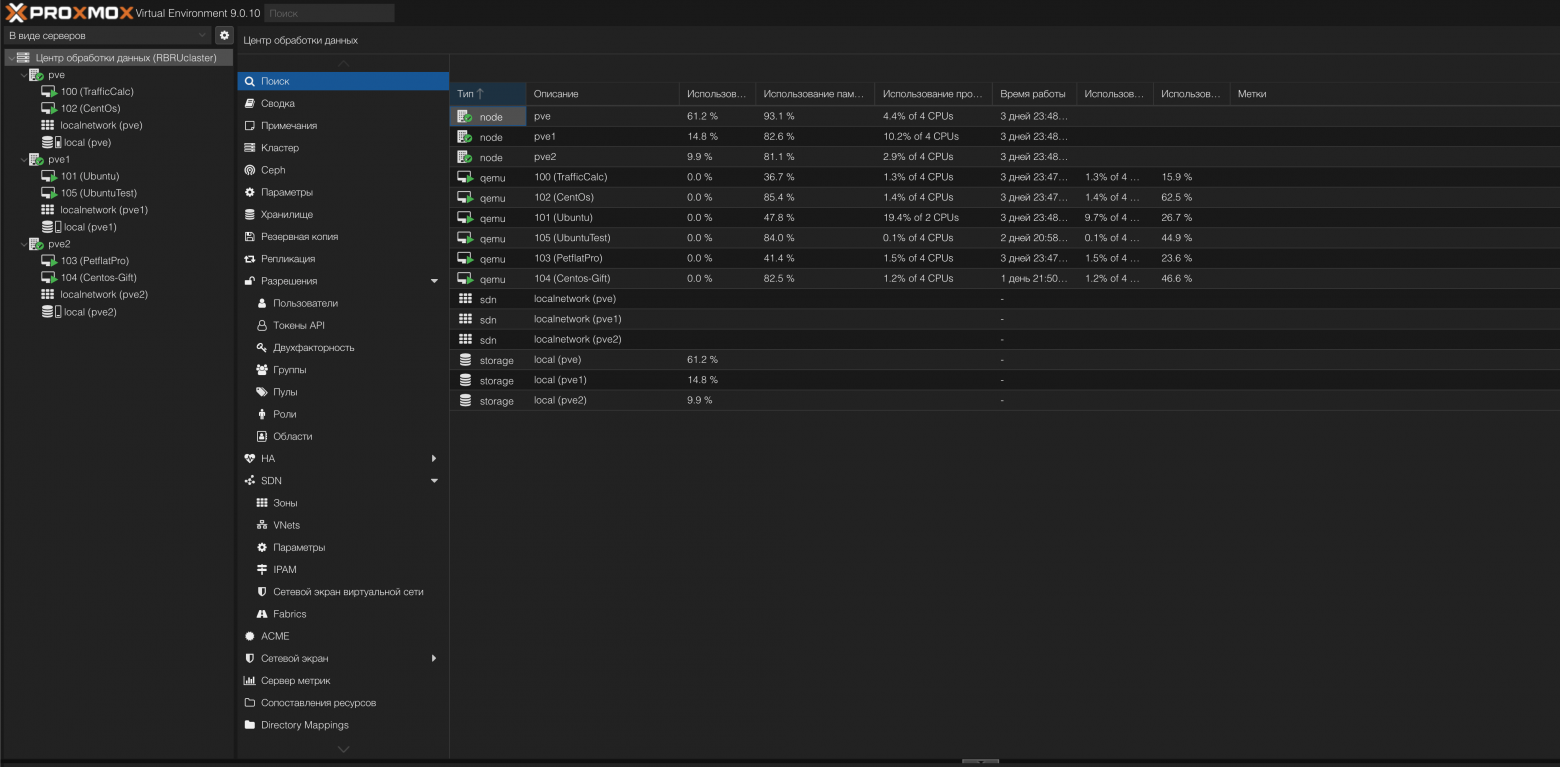Image resolution: width=1560 pixels, height=767 pixels.
Task: Open the tree view settings gear
Action: pos(224,36)
